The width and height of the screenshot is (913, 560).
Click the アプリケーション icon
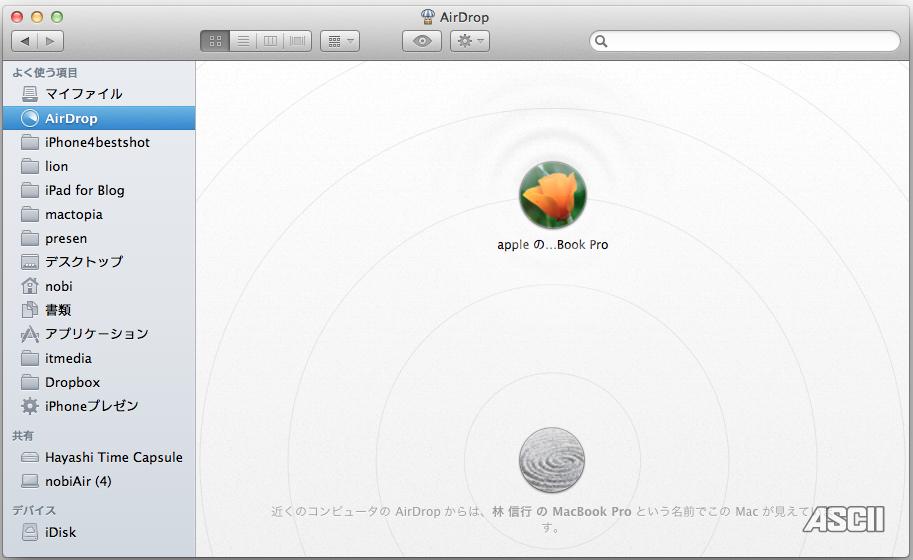click(x=30, y=334)
